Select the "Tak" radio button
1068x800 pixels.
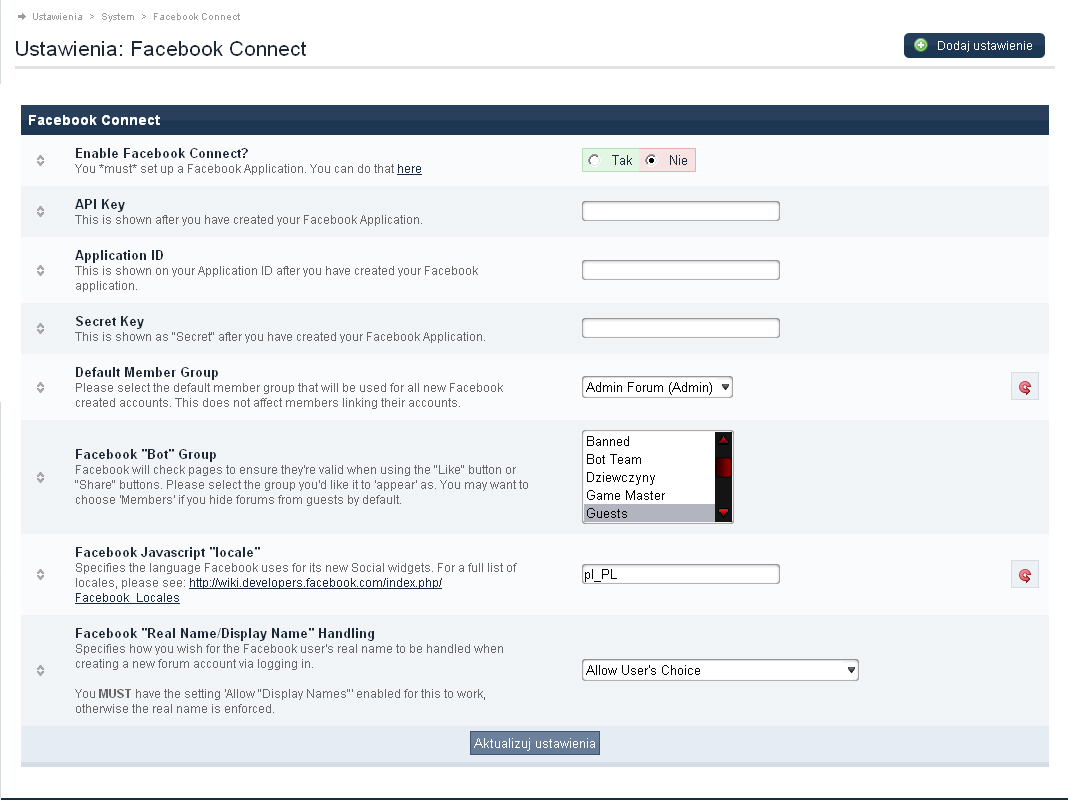[x=595, y=161]
